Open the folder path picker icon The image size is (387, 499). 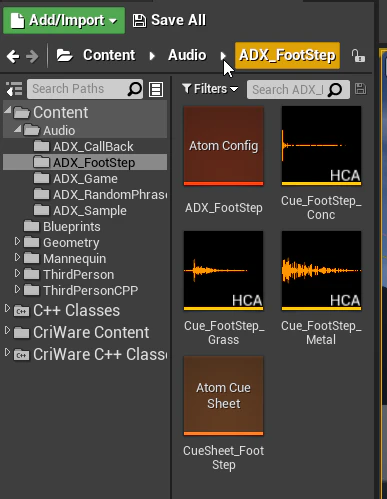(x=64, y=55)
